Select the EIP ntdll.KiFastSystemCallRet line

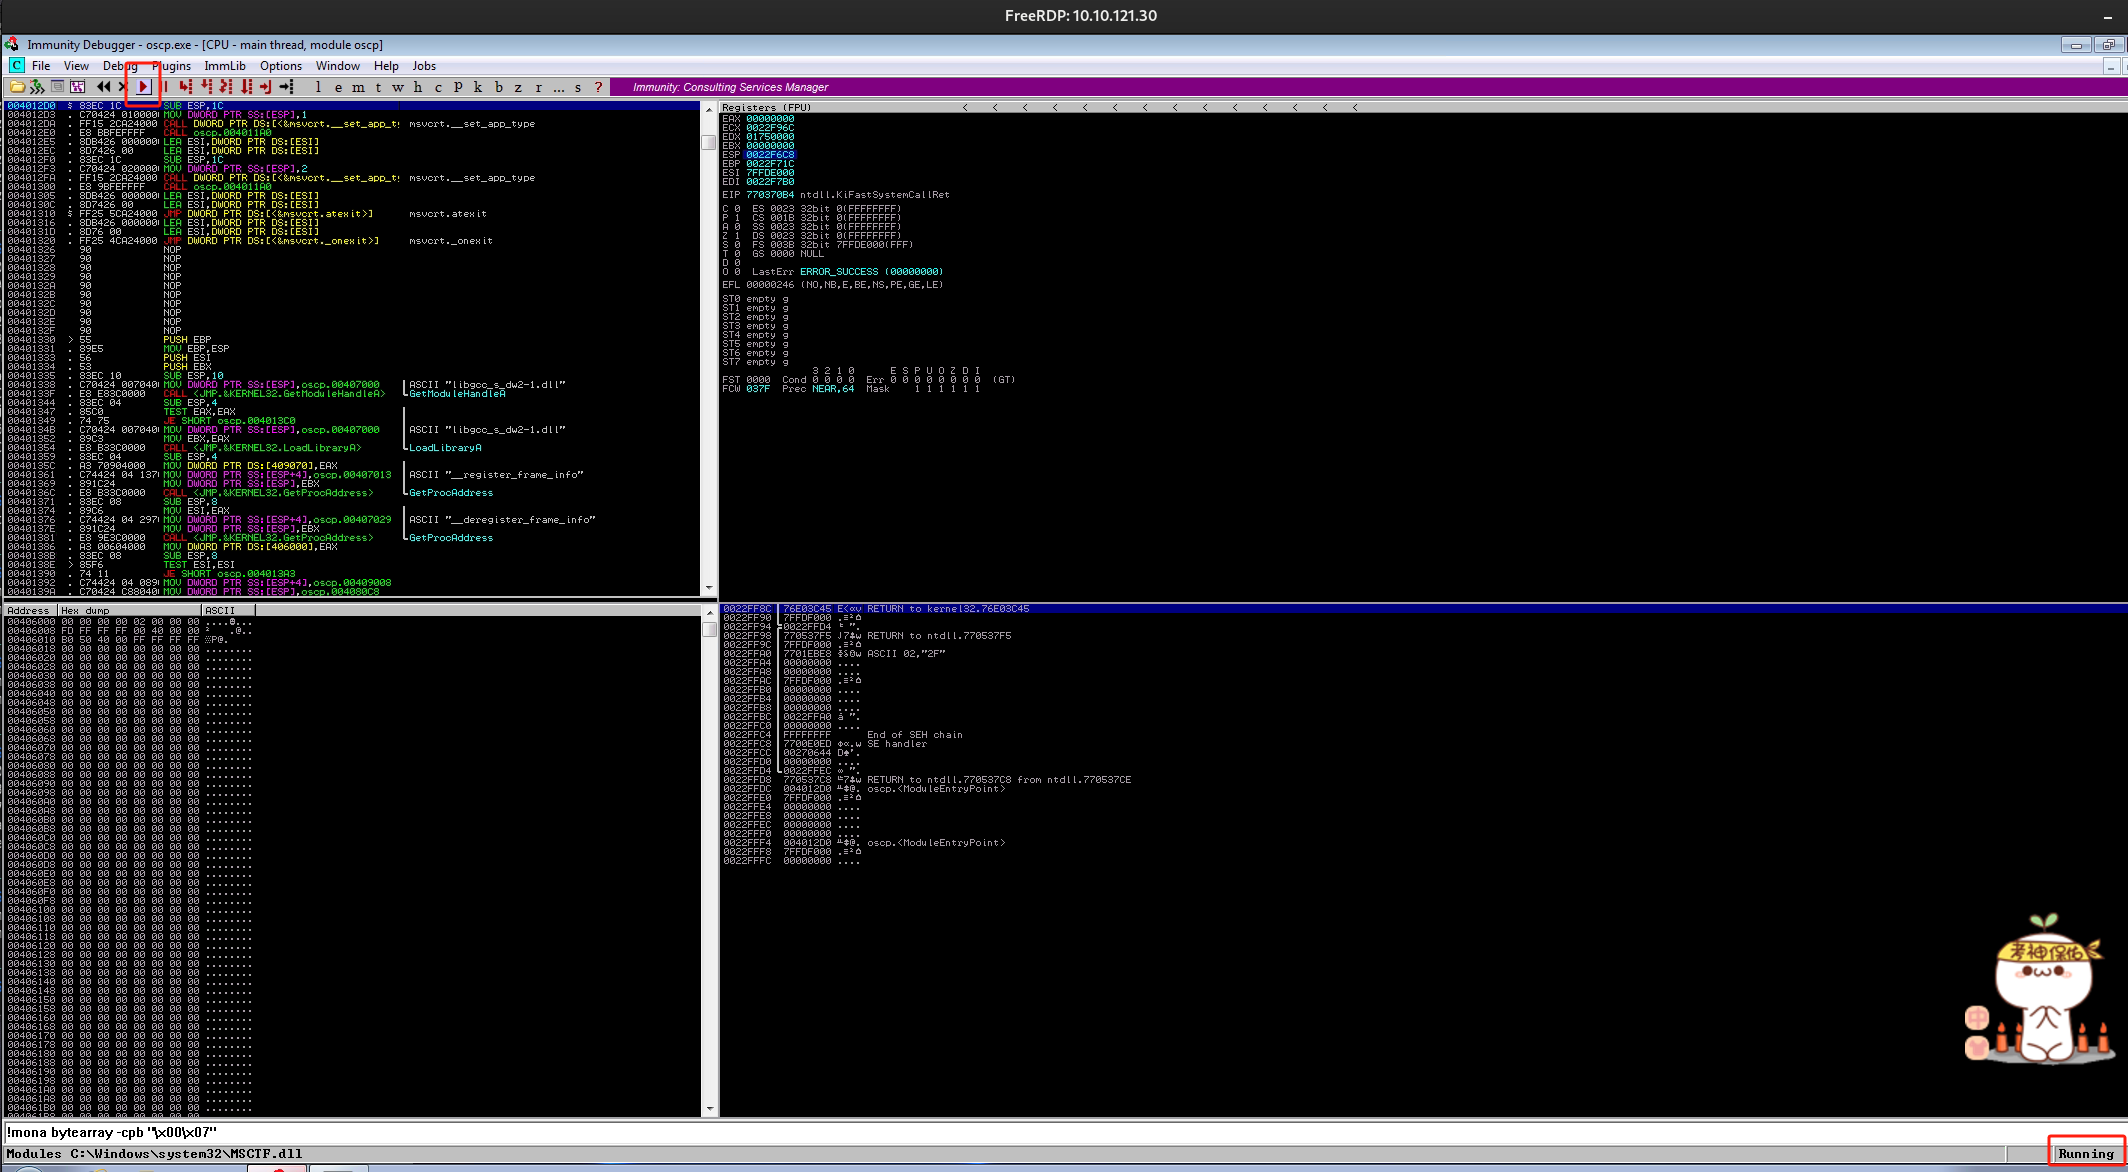click(836, 195)
